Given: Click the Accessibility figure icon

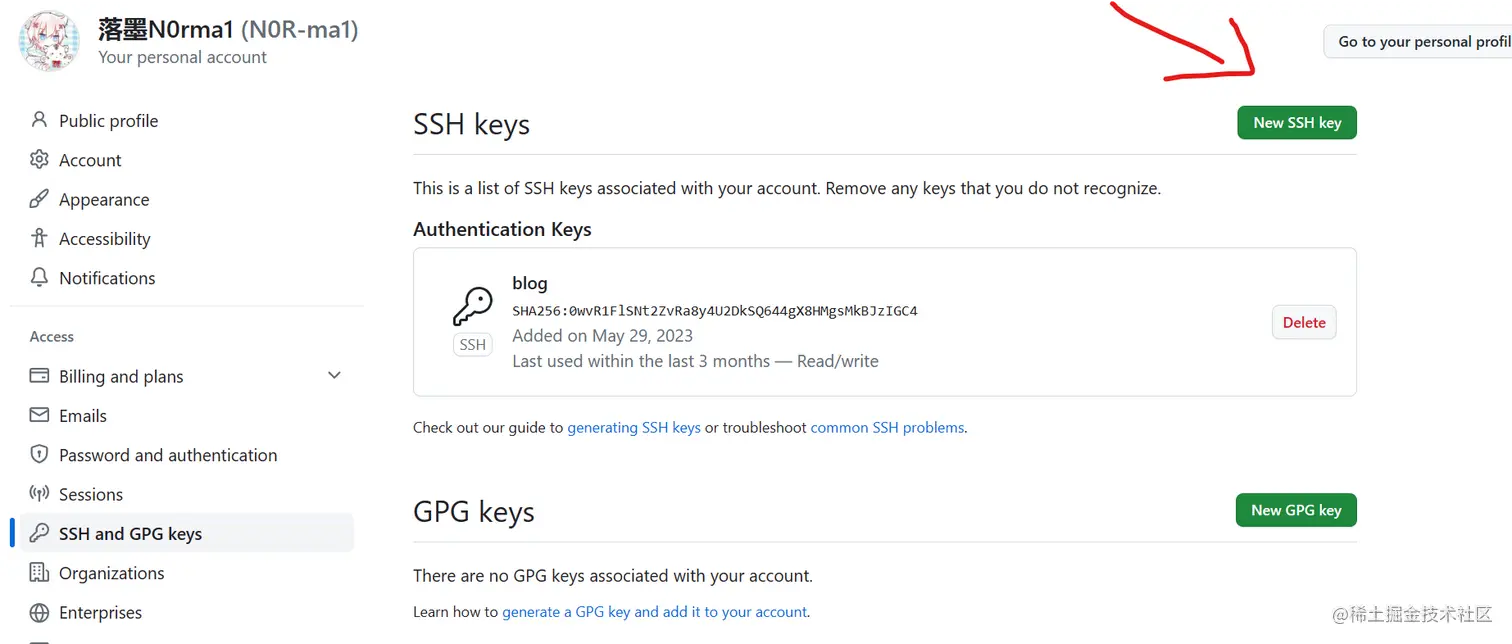Looking at the screenshot, I should point(39,238).
